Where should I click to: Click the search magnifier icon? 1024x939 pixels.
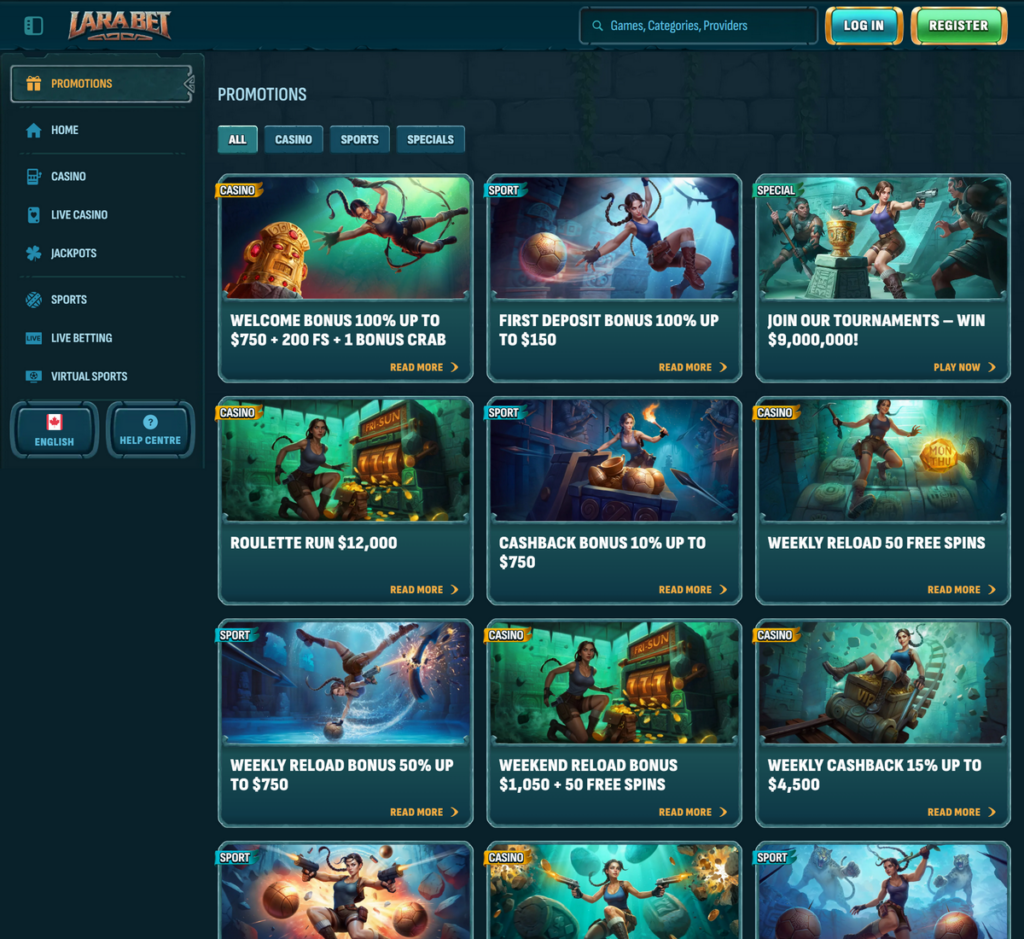point(597,26)
